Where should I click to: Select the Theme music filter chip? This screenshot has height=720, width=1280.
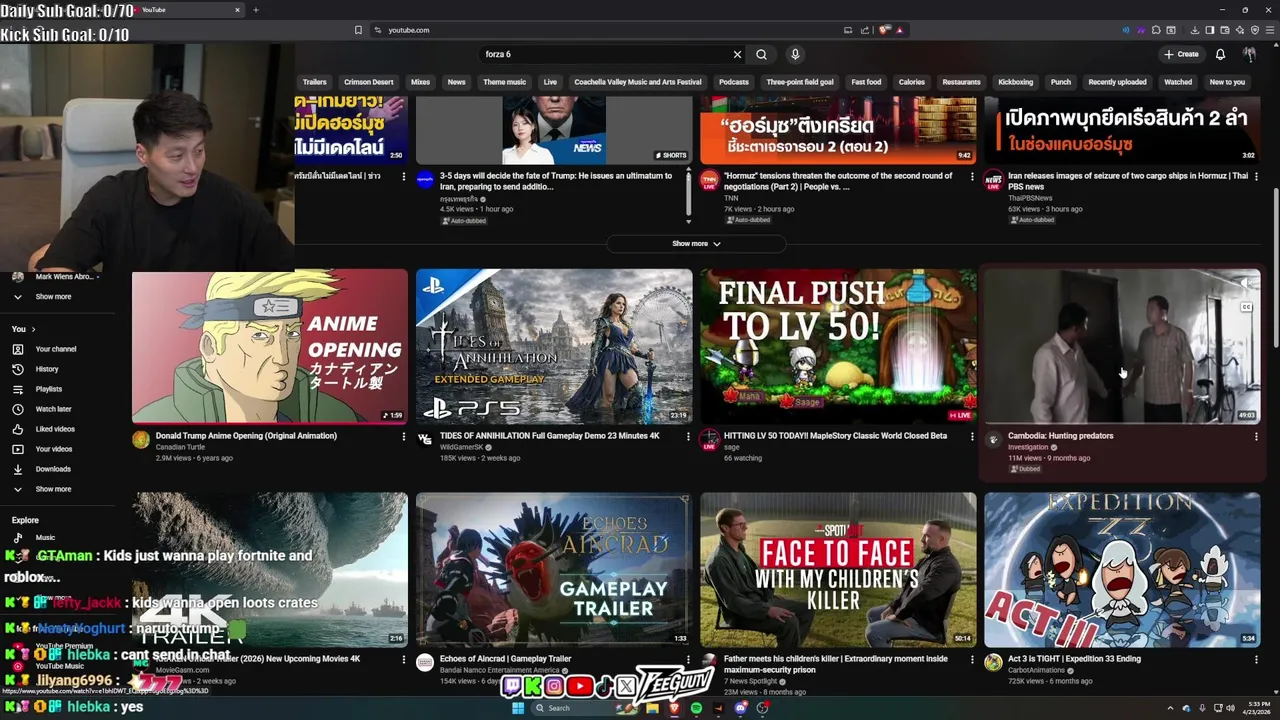click(x=504, y=82)
